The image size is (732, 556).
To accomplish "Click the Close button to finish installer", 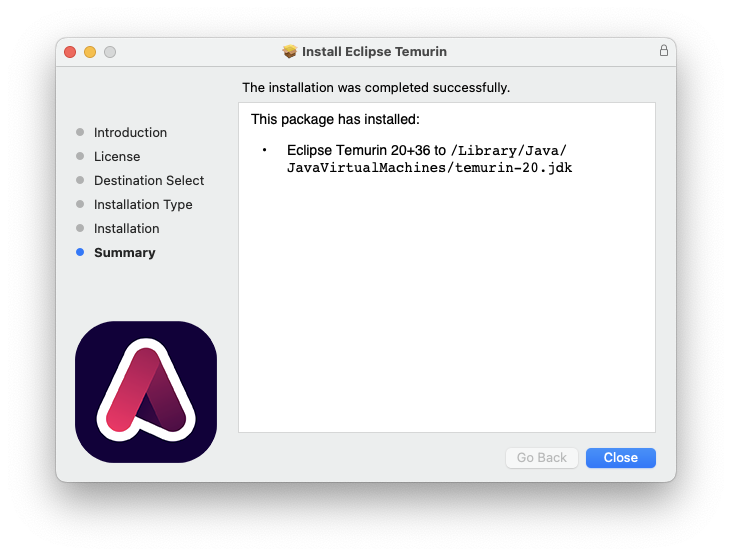I will [x=620, y=457].
